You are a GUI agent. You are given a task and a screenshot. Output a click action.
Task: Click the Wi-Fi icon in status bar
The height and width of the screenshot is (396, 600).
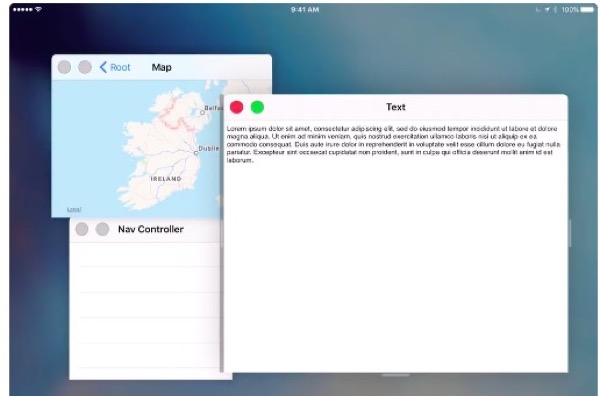[x=38, y=9]
